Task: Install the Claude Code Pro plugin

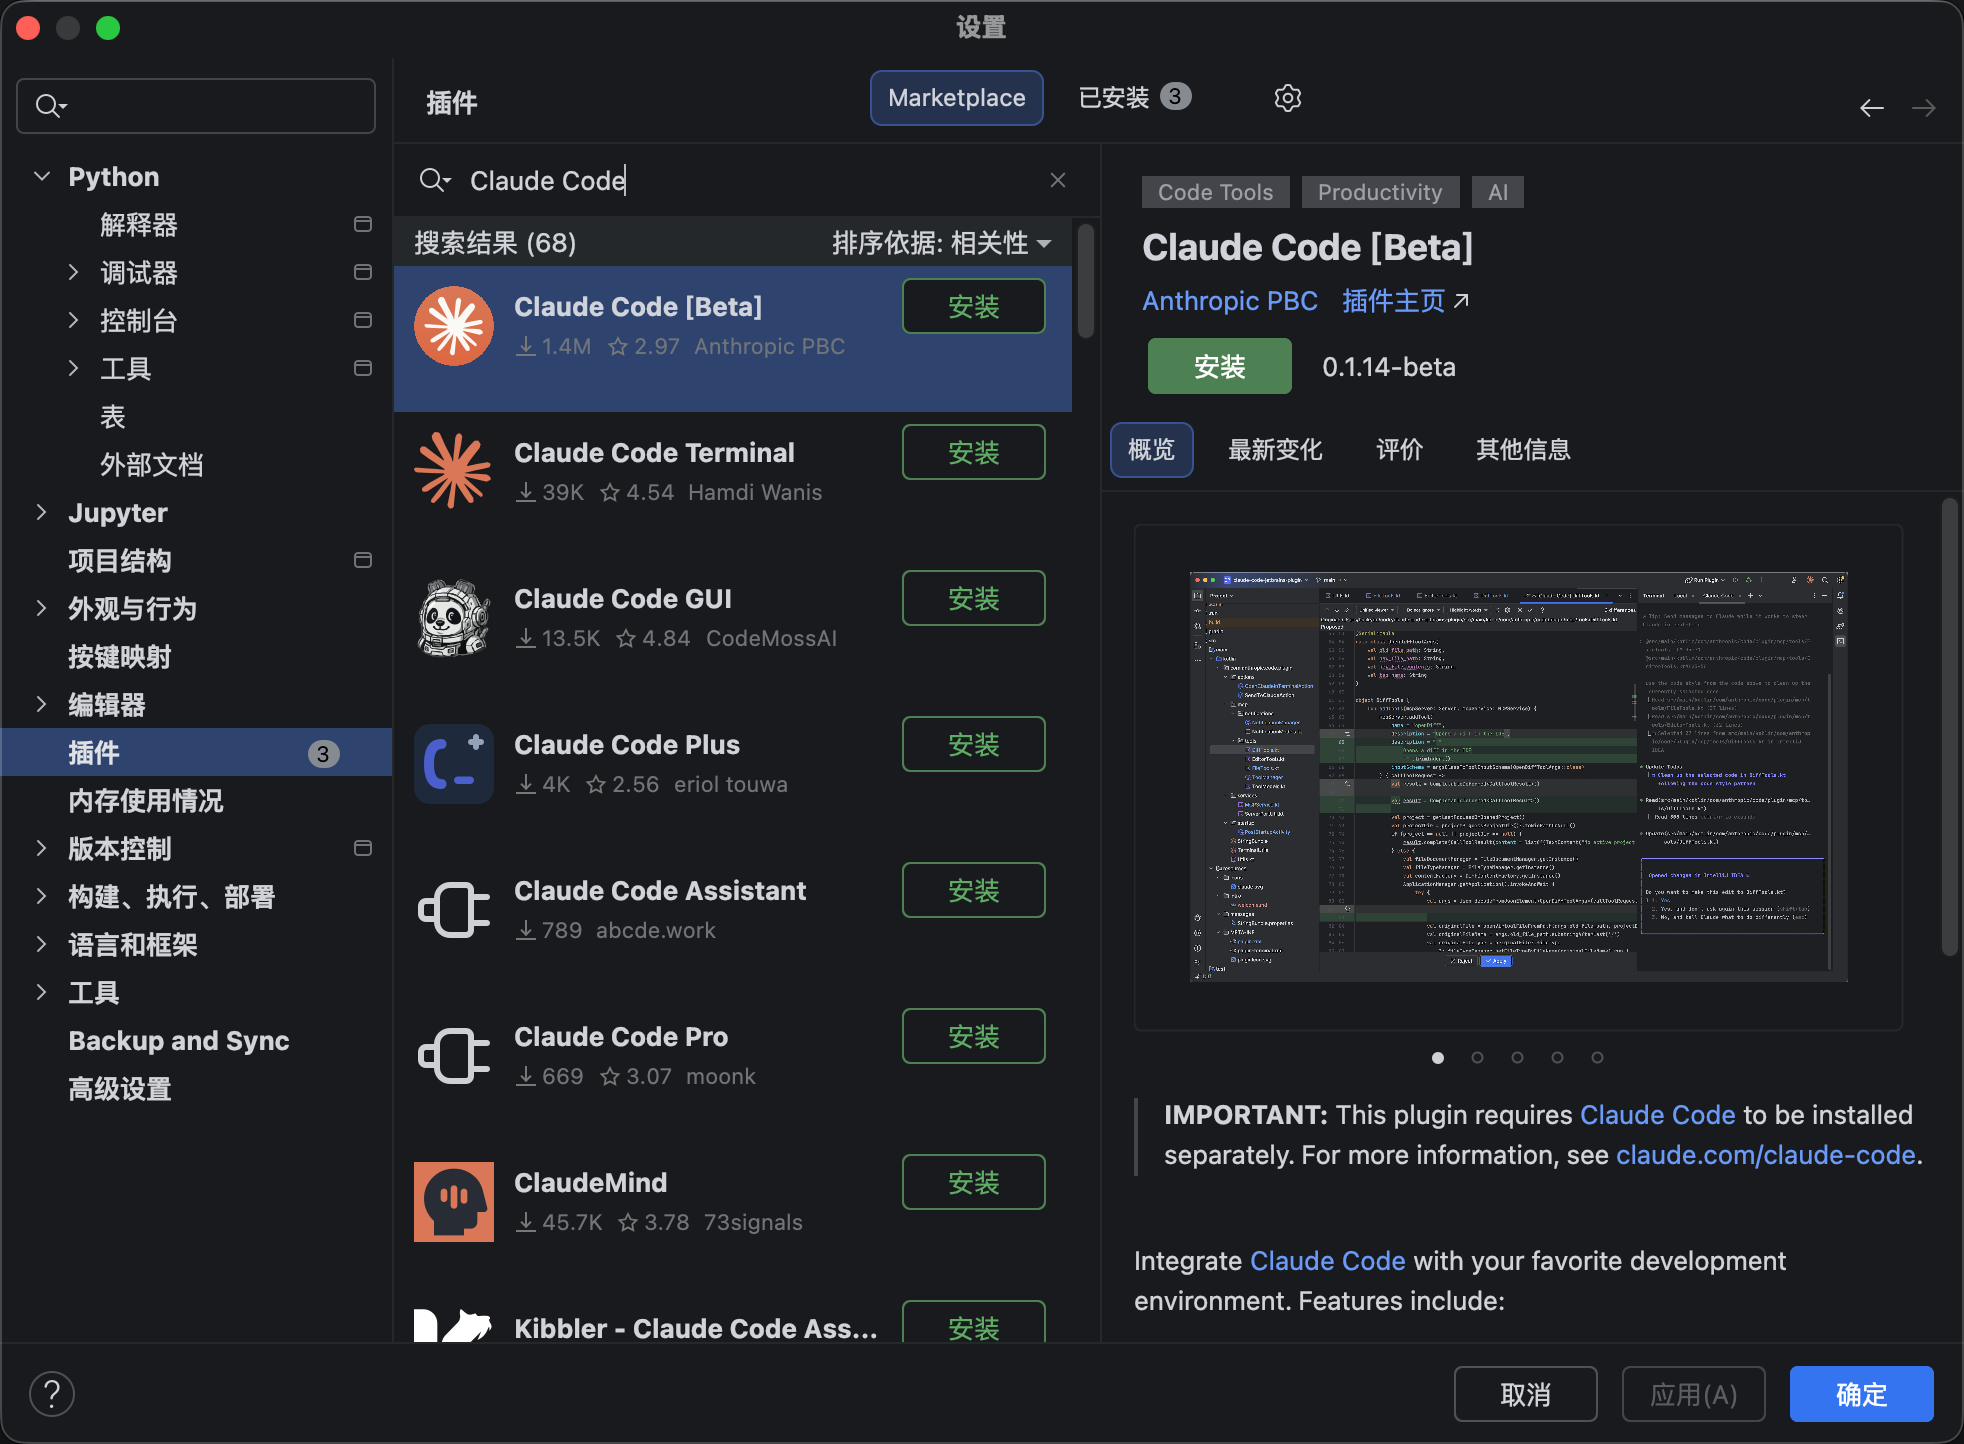Action: (x=973, y=1037)
